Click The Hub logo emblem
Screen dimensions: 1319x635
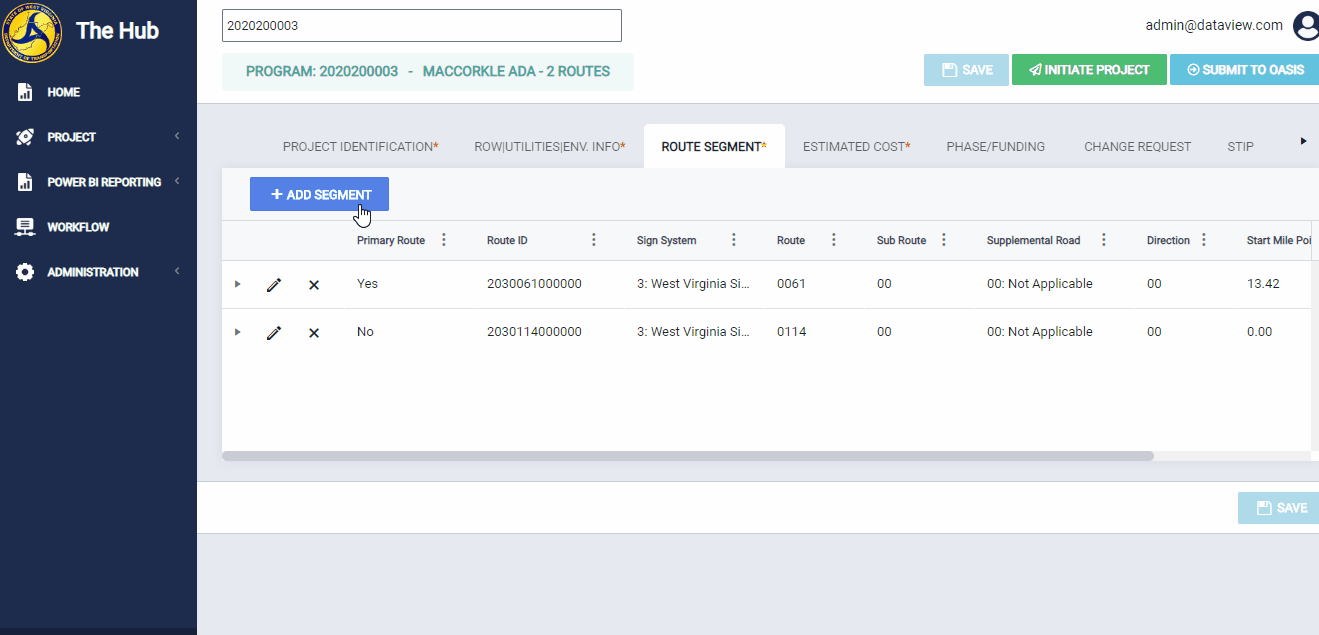click(x=32, y=31)
